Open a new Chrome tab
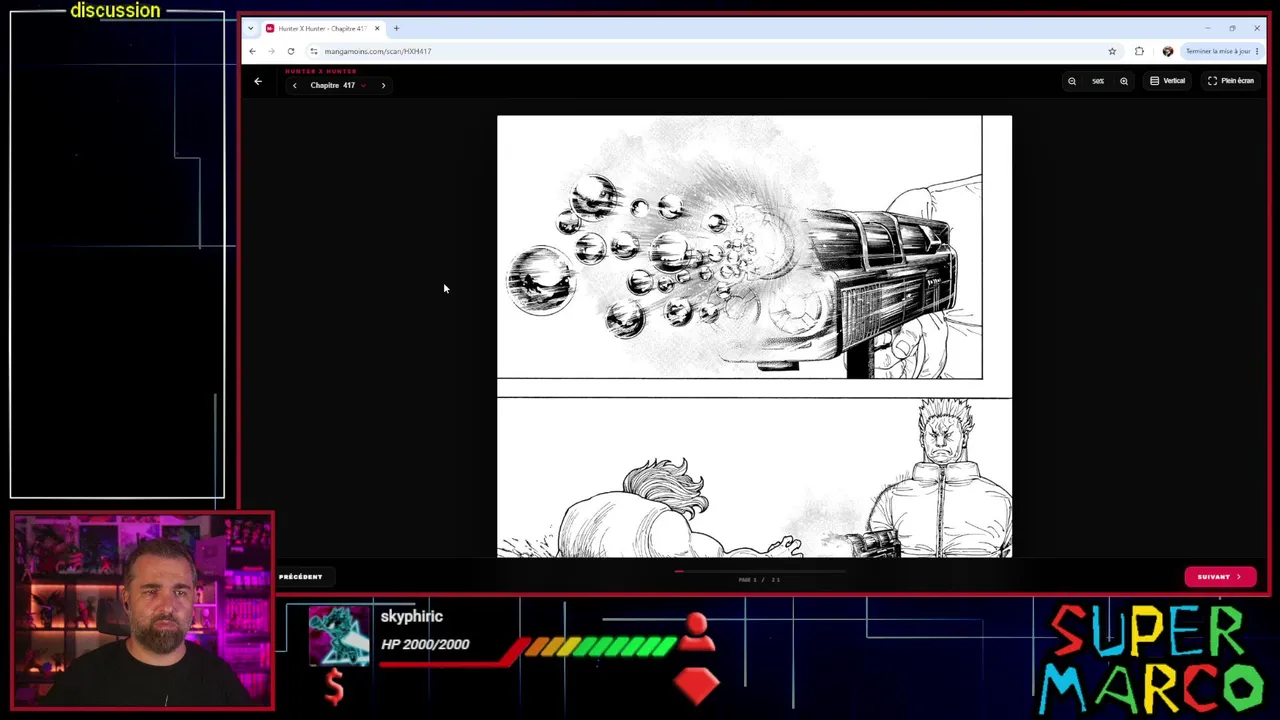Screen dimensions: 1280x720 (396, 28)
